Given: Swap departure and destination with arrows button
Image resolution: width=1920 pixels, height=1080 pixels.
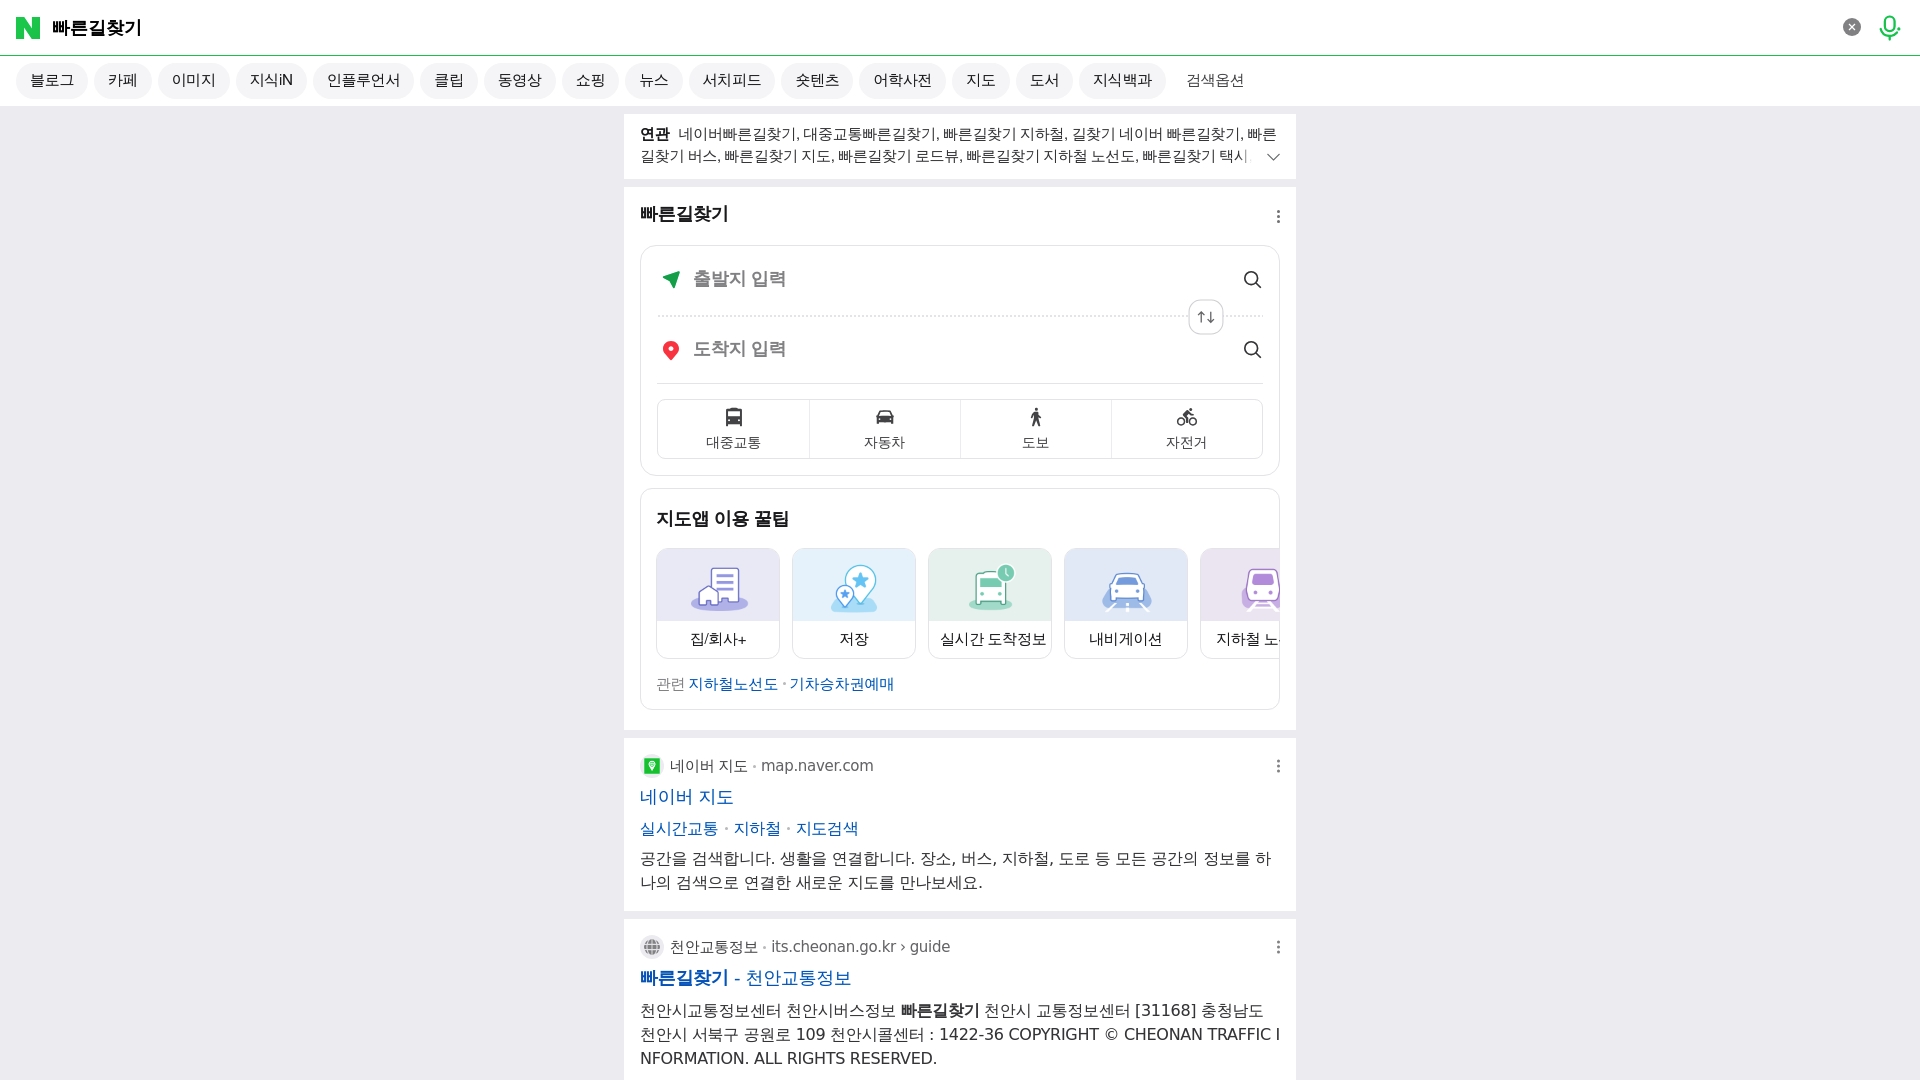Looking at the screenshot, I should coord(1206,317).
